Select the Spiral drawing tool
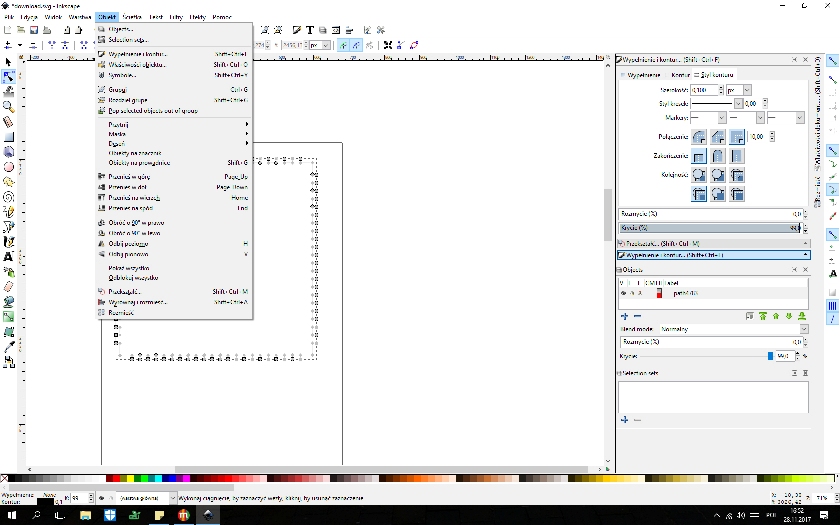840x525 pixels. tap(8, 197)
